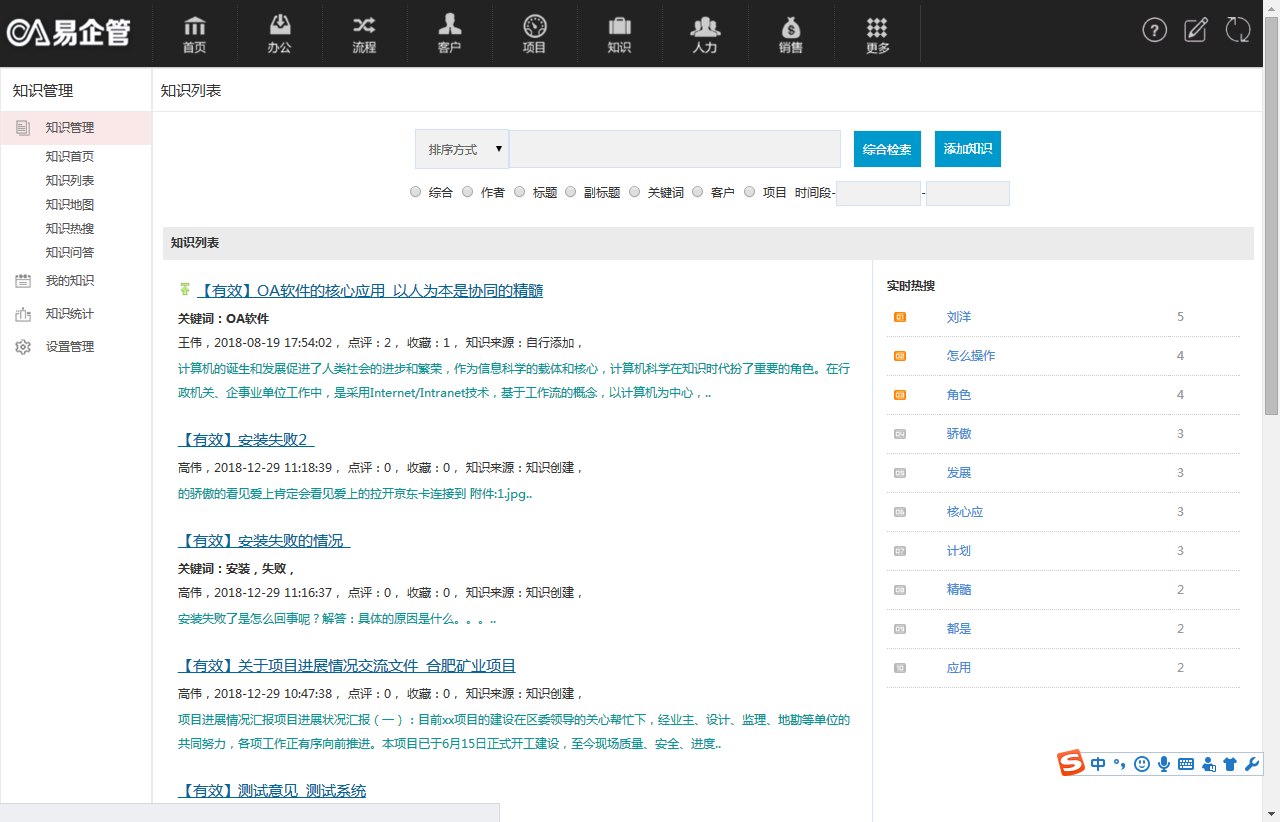Viewport: 1280px width, 822px height.
Task: Open the 流程 workflow module icon
Action: (364, 33)
